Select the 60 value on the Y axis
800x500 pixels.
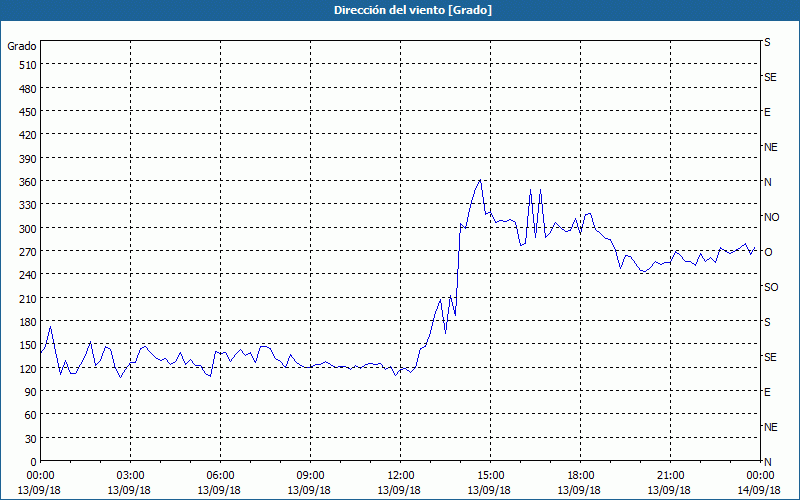[x=31, y=415]
